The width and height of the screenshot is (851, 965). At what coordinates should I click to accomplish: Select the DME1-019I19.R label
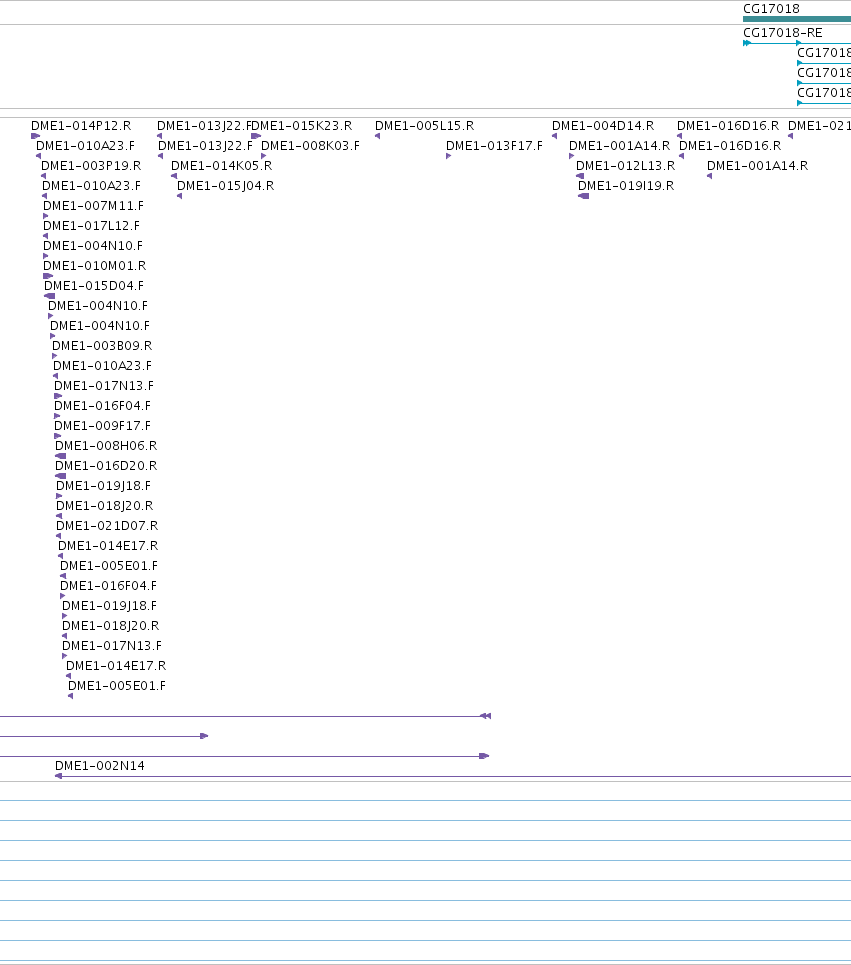pos(626,186)
